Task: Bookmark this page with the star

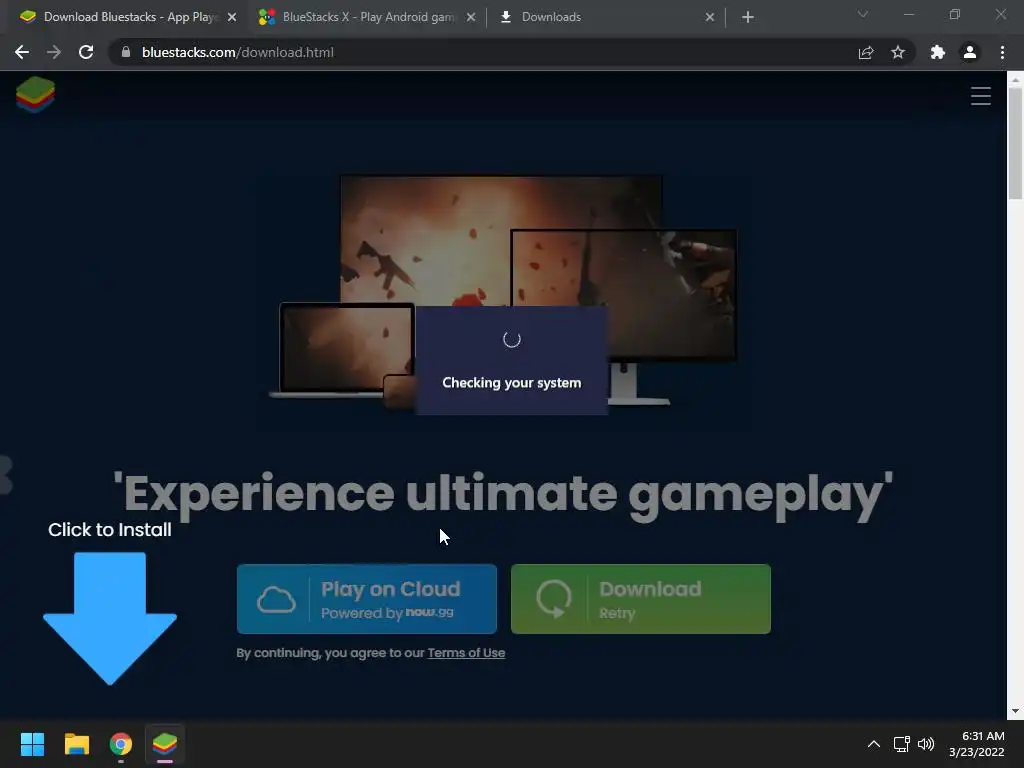Action: click(898, 52)
